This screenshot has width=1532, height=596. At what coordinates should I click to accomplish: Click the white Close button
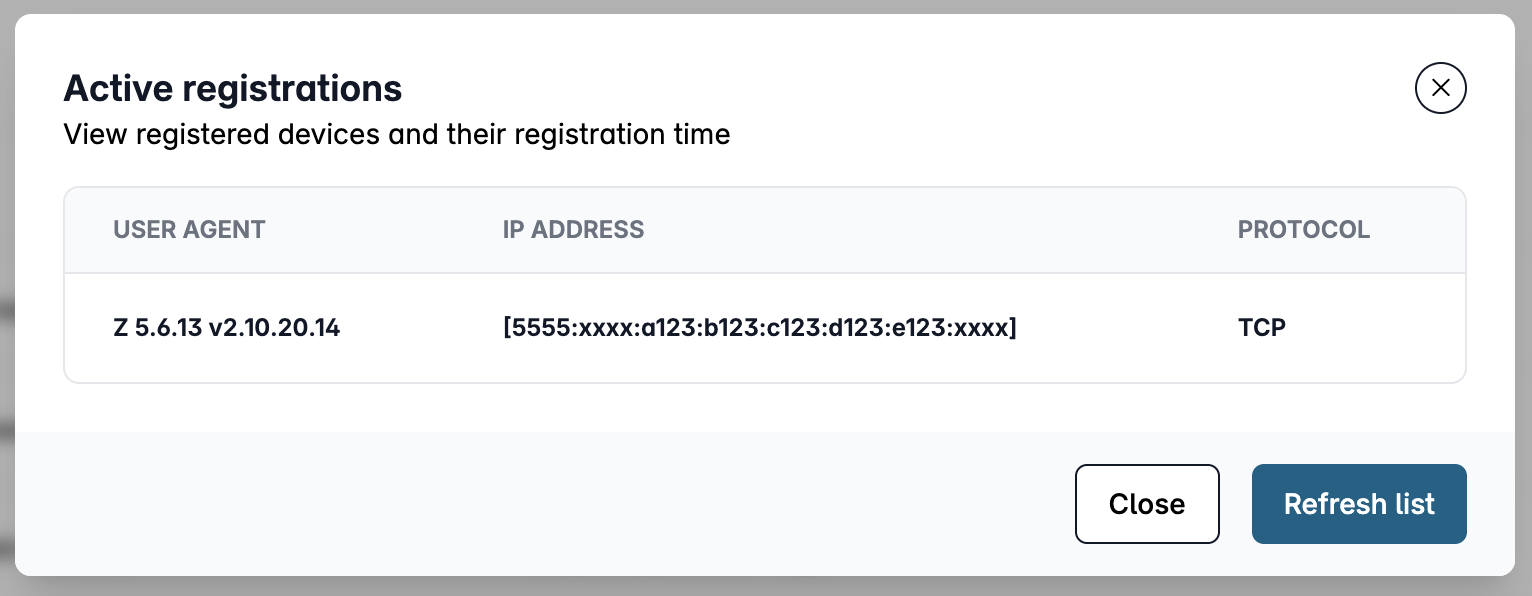1147,504
